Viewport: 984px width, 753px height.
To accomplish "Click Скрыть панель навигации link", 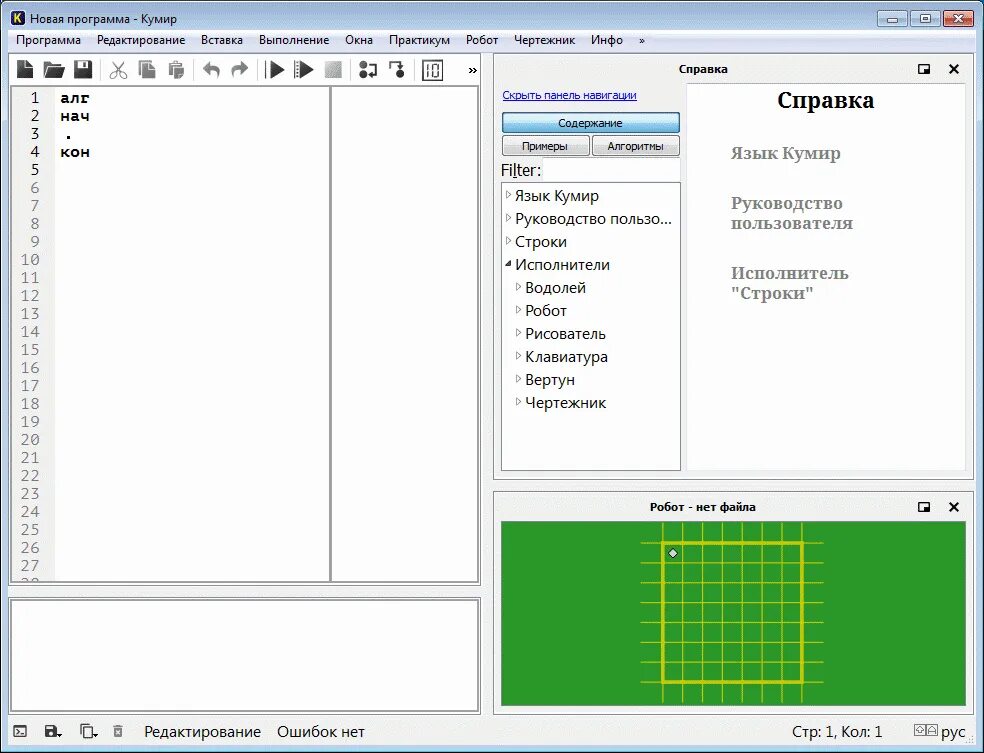I will point(569,95).
